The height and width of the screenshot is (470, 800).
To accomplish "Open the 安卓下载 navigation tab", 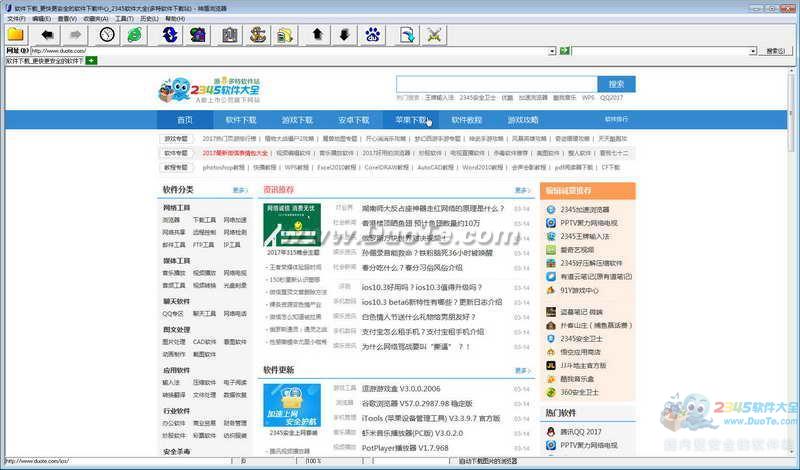I will coord(354,120).
